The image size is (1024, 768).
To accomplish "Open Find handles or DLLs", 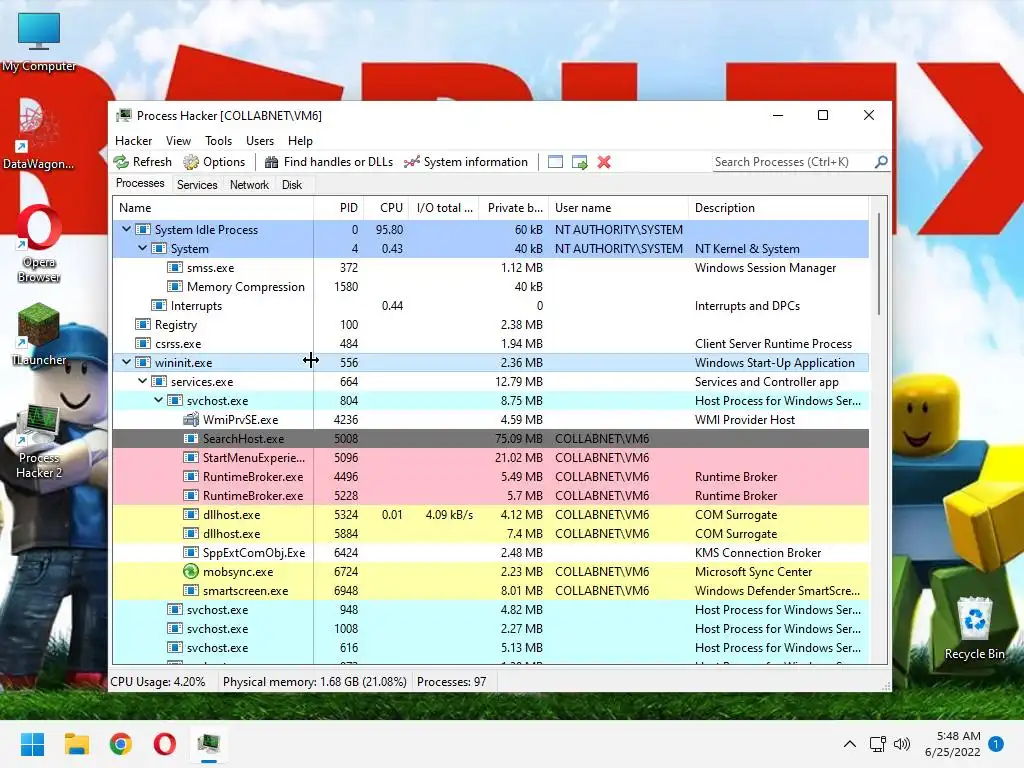I will coord(328,162).
